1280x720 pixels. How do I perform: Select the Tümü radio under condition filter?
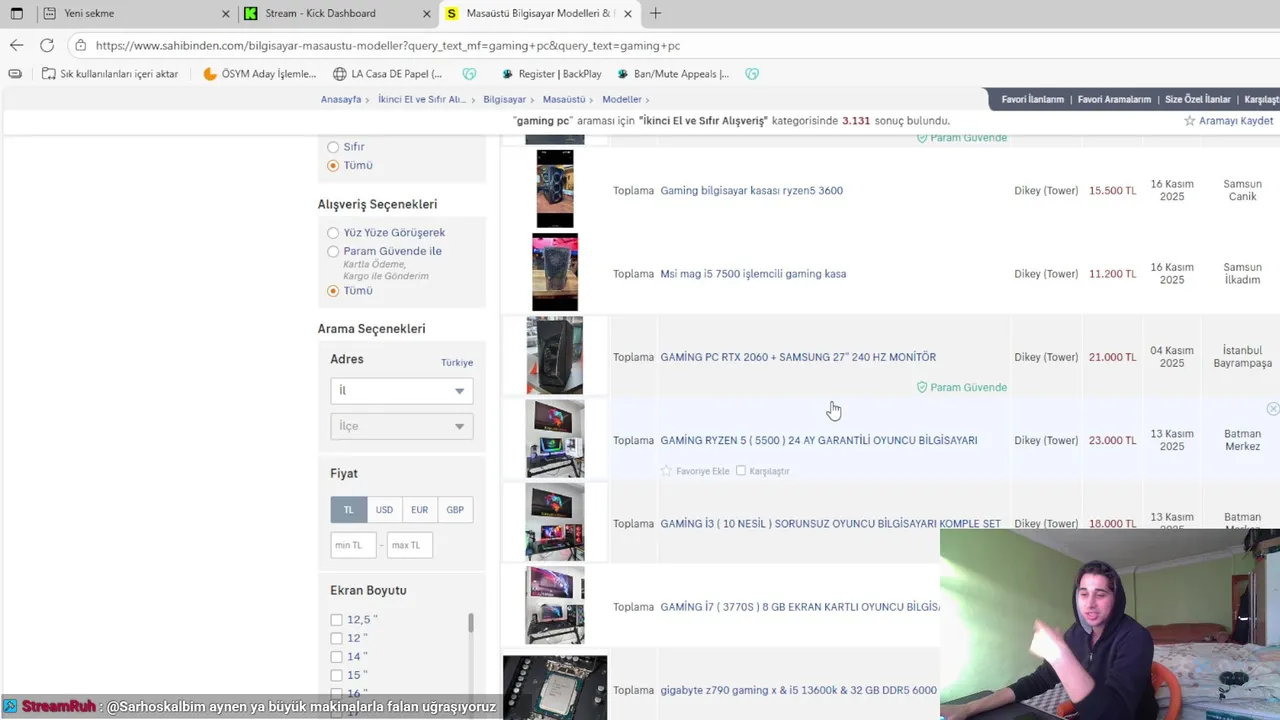click(x=333, y=166)
